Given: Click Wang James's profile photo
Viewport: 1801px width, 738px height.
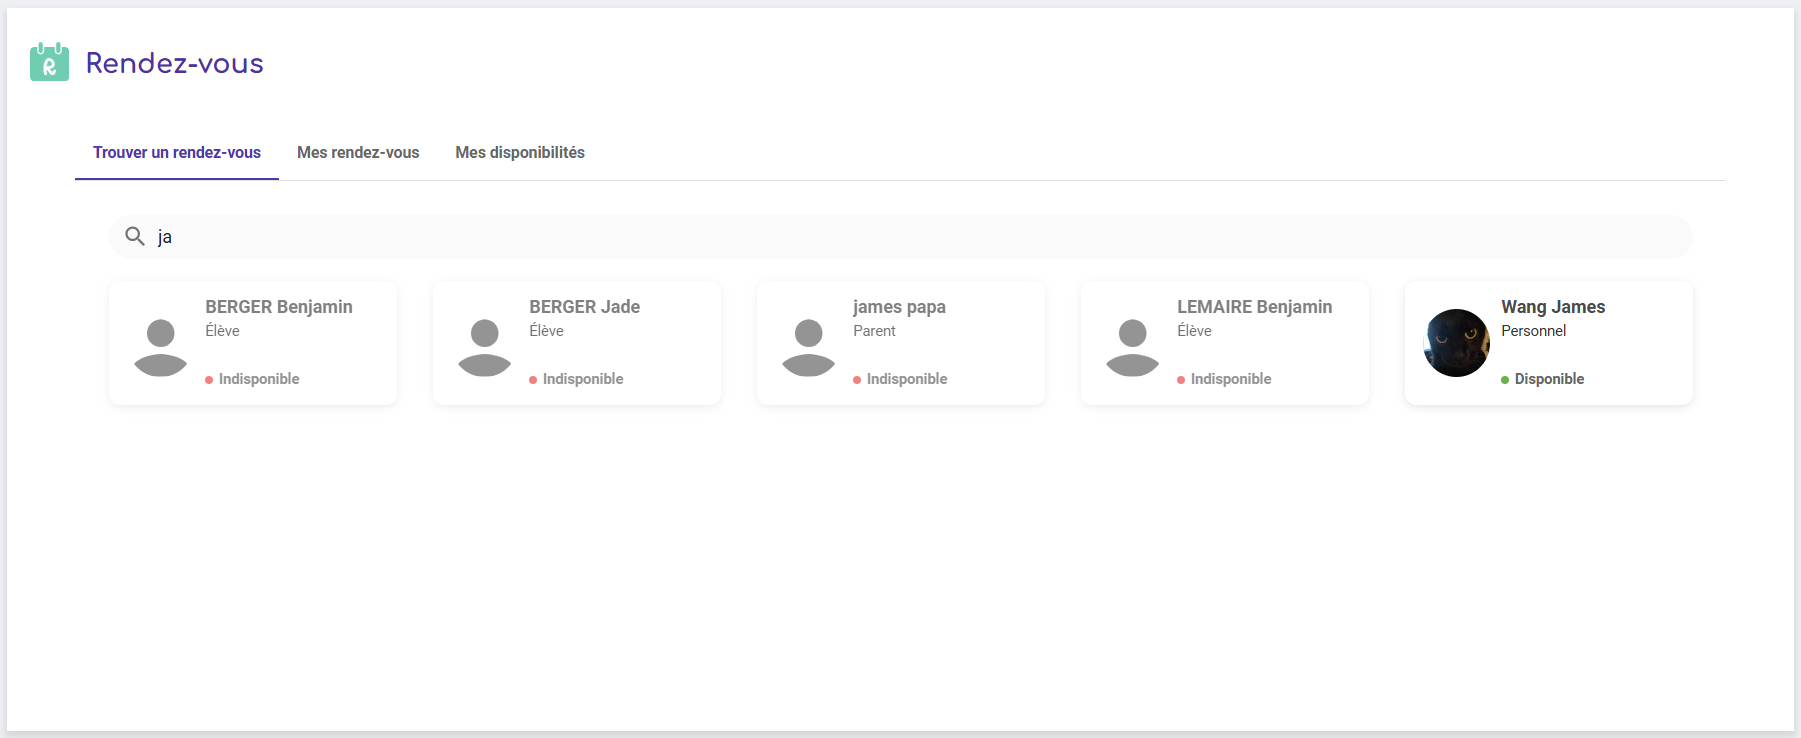Looking at the screenshot, I should [1456, 343].
